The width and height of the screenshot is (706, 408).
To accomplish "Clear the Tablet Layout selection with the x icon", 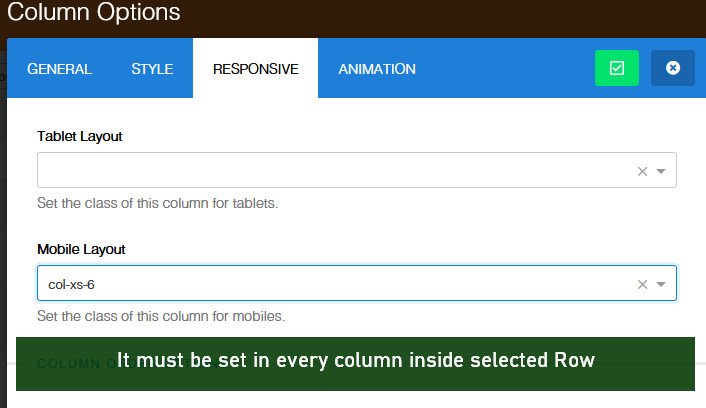I will pyautogui.click(x=642, y=171).
